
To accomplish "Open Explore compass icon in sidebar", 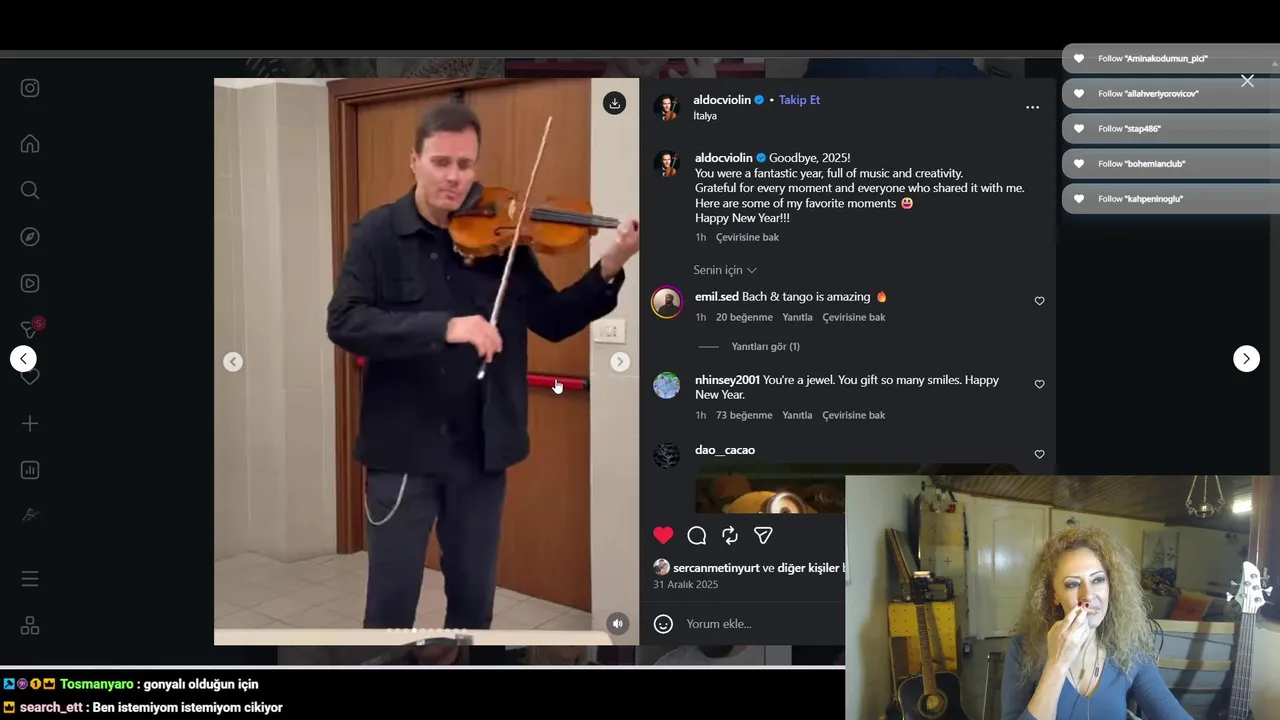I will (x=30, y=237).
